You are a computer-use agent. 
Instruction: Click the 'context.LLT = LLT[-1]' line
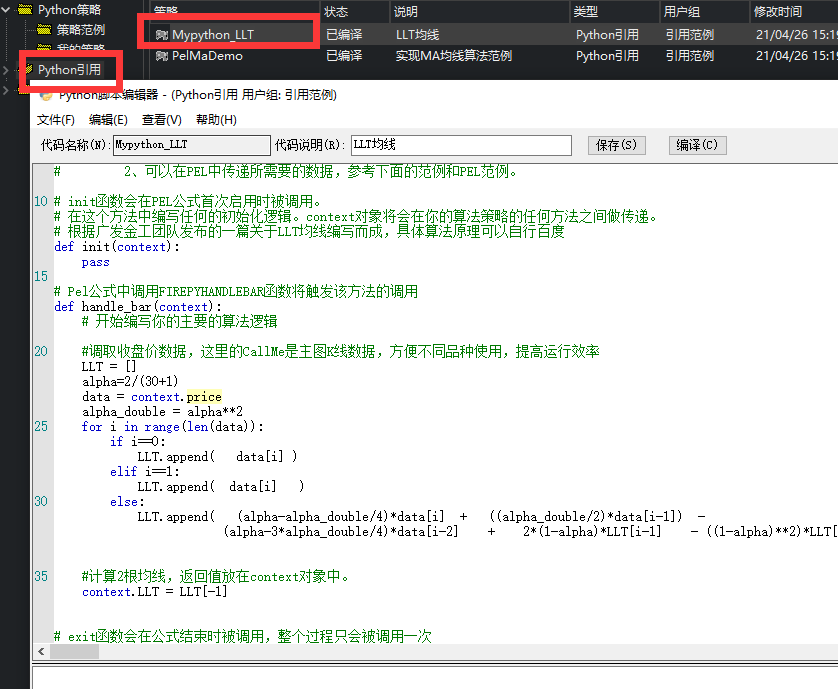[x=155, y=592]
